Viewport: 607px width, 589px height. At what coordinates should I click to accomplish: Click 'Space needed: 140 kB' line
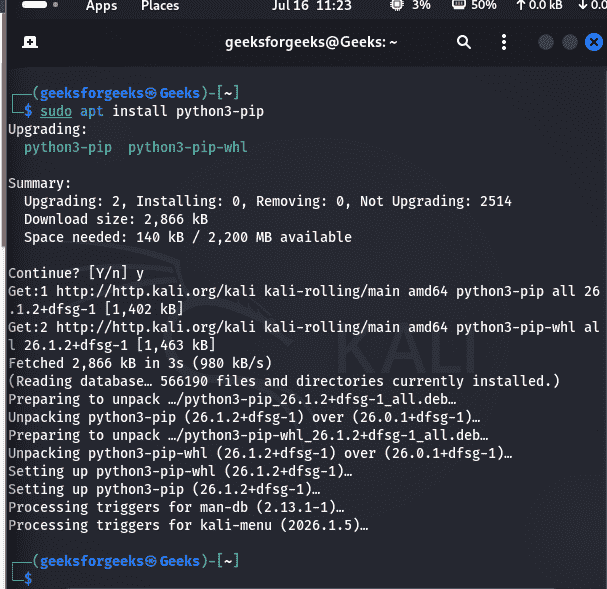[x=188, y=237]
